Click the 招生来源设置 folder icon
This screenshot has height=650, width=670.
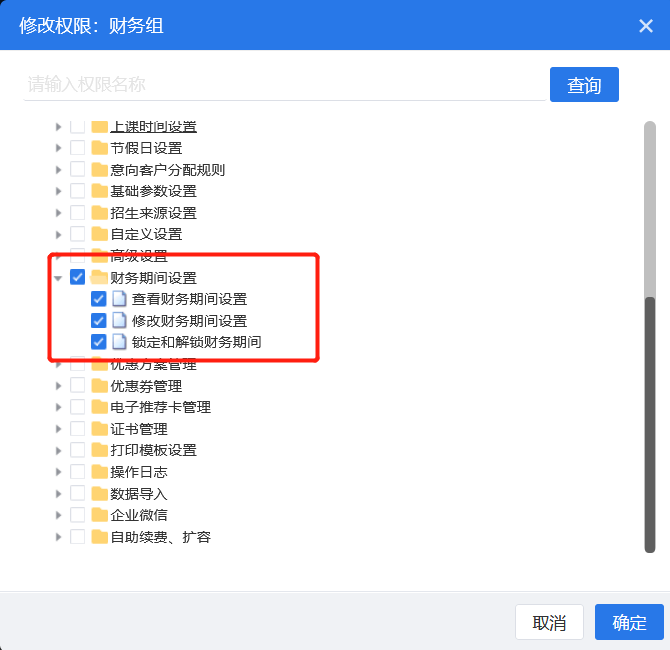click(99, 212)
